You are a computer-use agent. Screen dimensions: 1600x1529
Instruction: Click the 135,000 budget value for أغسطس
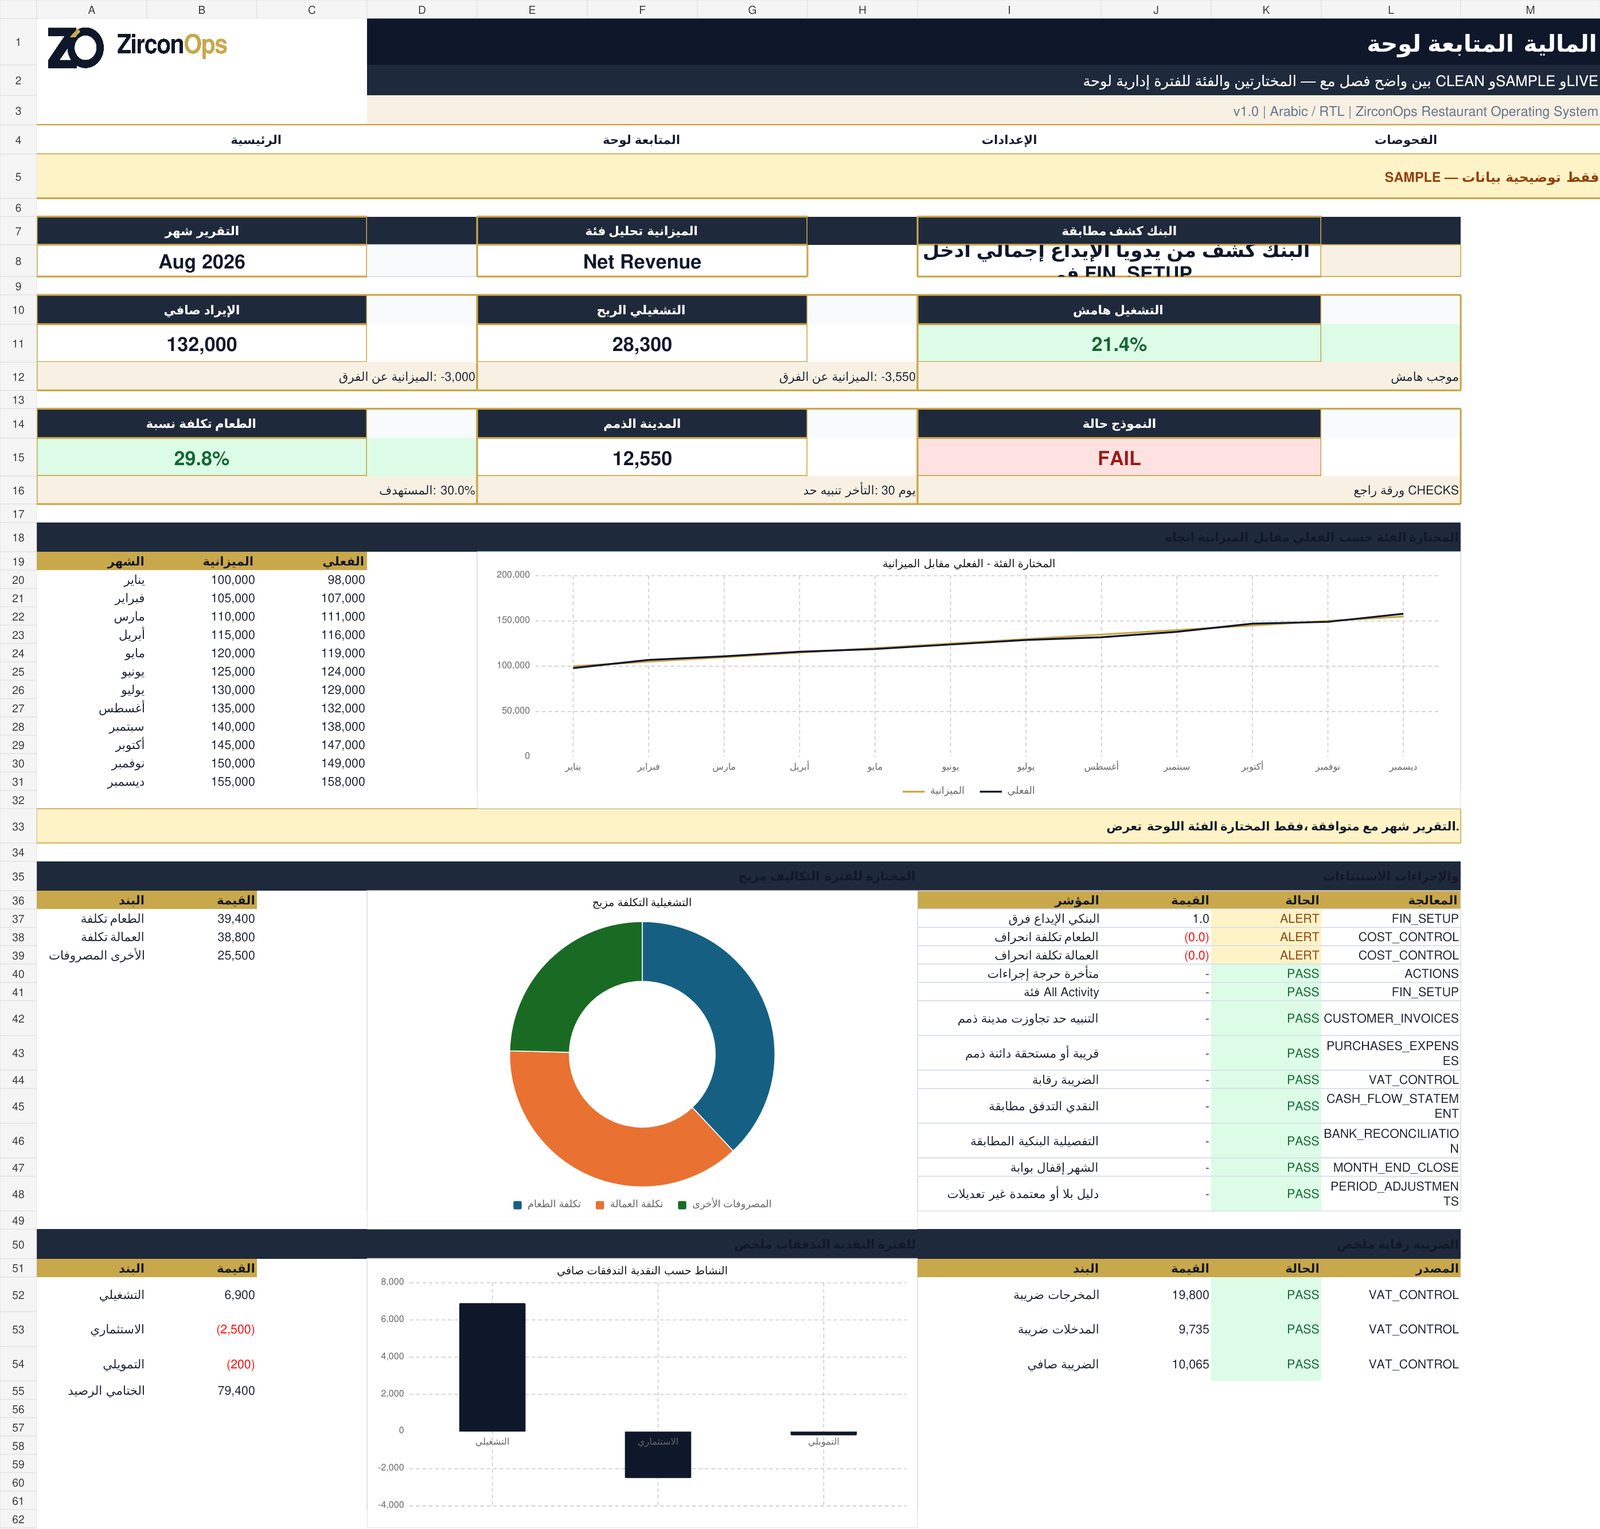(x=233, y=709)
